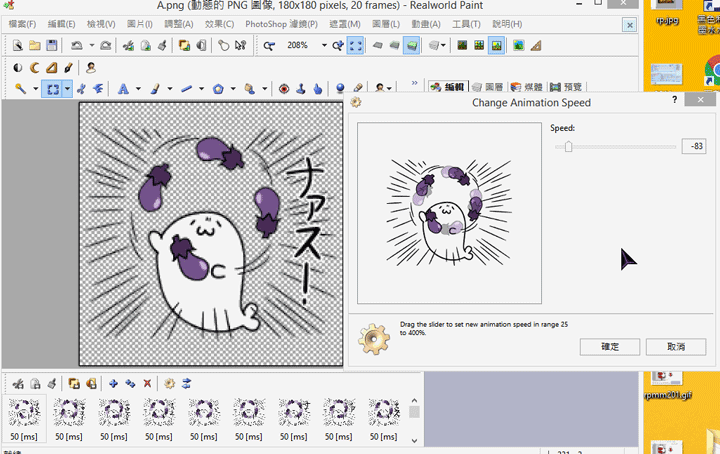Select the magic wand tool

[21, 88]
